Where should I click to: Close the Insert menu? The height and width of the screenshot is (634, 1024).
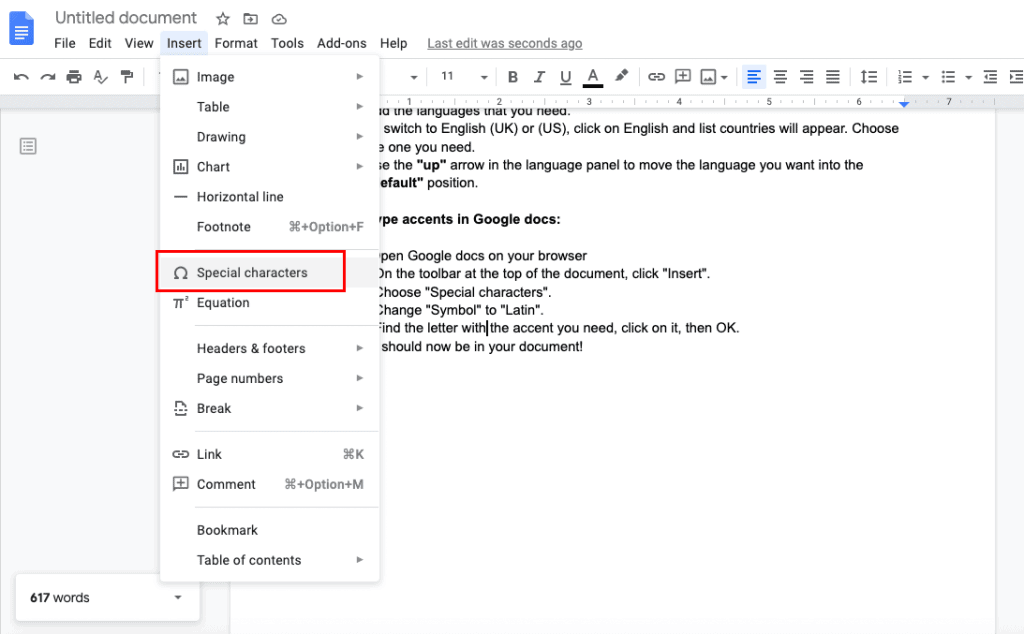point(184,43)
